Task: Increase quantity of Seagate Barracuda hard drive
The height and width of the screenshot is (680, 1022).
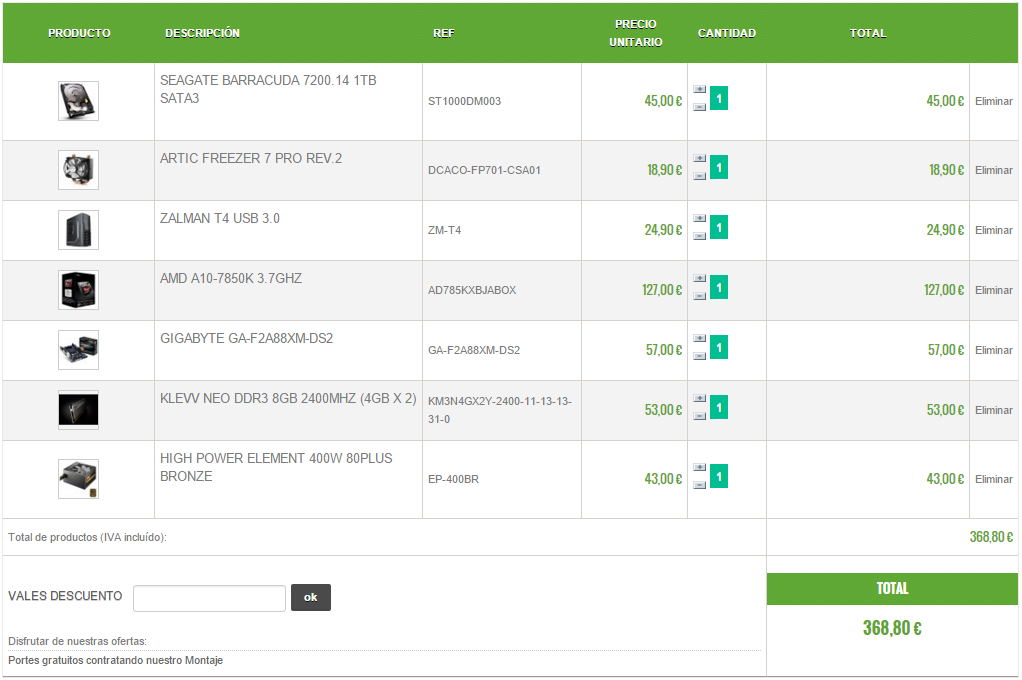Action: pos(699,89)
